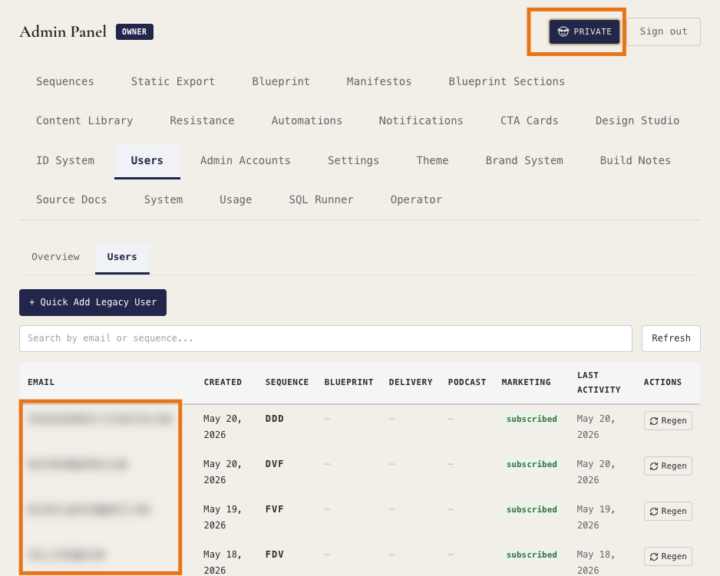Click Regen for the DDD row
Image resolution: width=720 pixels, height=576 pixels.
pos(668,421)
